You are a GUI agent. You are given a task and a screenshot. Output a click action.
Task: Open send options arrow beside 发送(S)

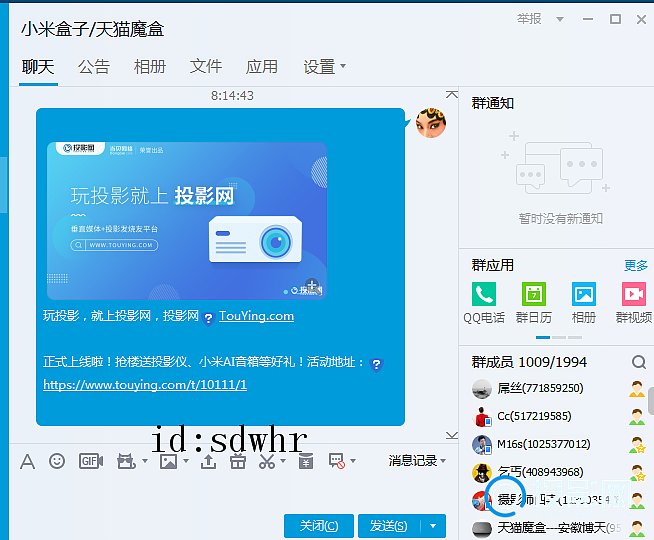click(x=433, y=526)
